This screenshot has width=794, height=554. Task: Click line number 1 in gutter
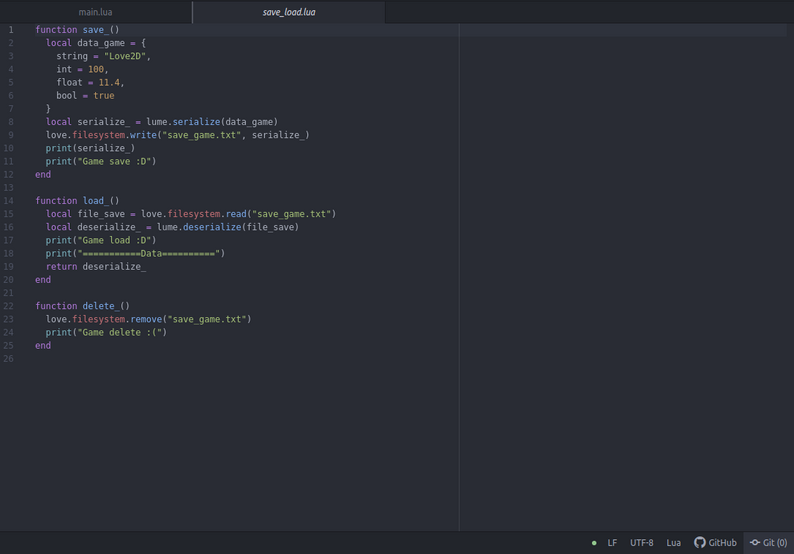pyautogui.click(x=11, y=30)
